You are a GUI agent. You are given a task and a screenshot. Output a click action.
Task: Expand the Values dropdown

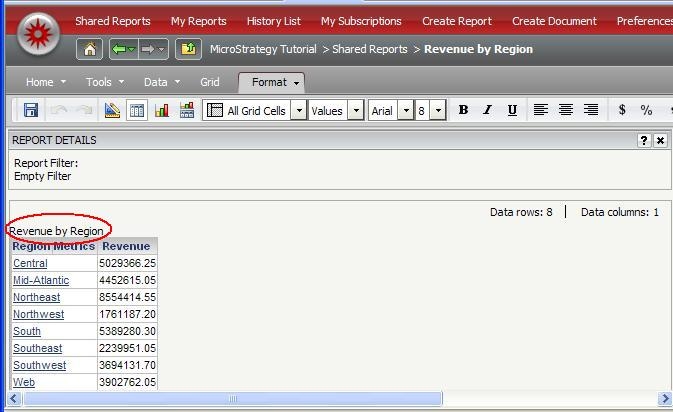[x=355, y=111]
